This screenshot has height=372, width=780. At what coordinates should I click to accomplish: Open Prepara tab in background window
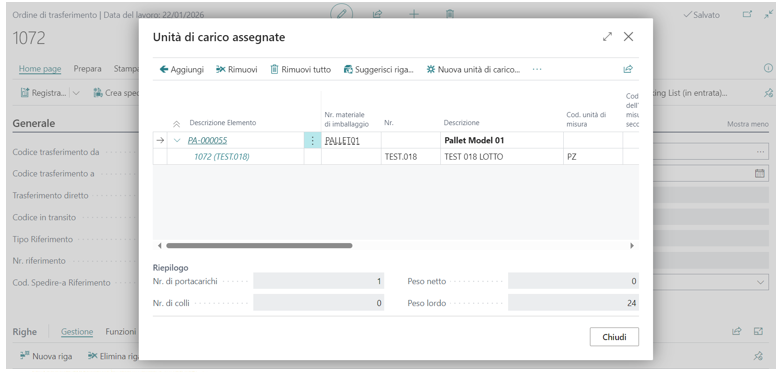pos(88,69)
